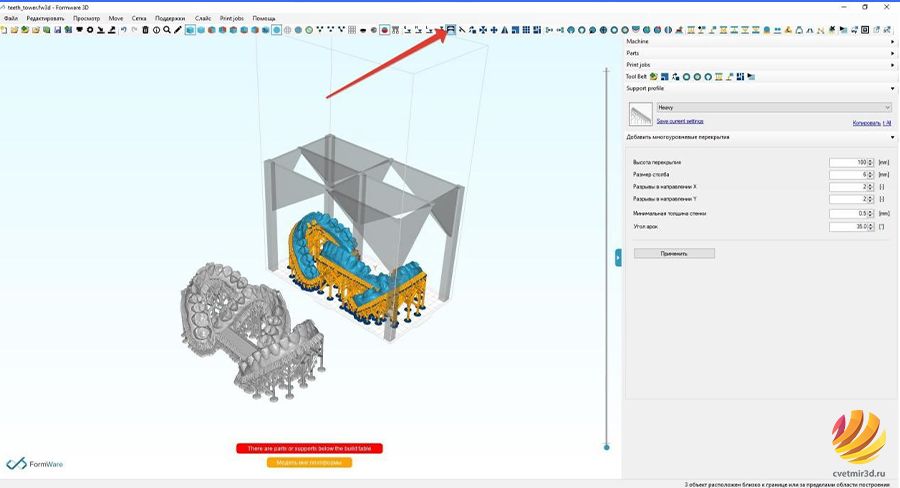Open the Редактировать menu
This screenshot has width=900, height=488.
[x=45, y=18]
